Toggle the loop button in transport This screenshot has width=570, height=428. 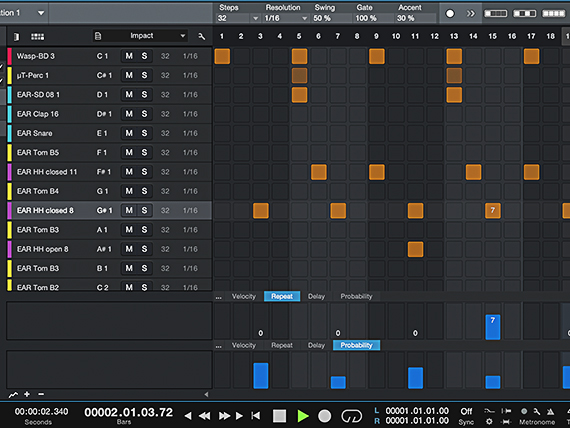[x=352, y=416]
